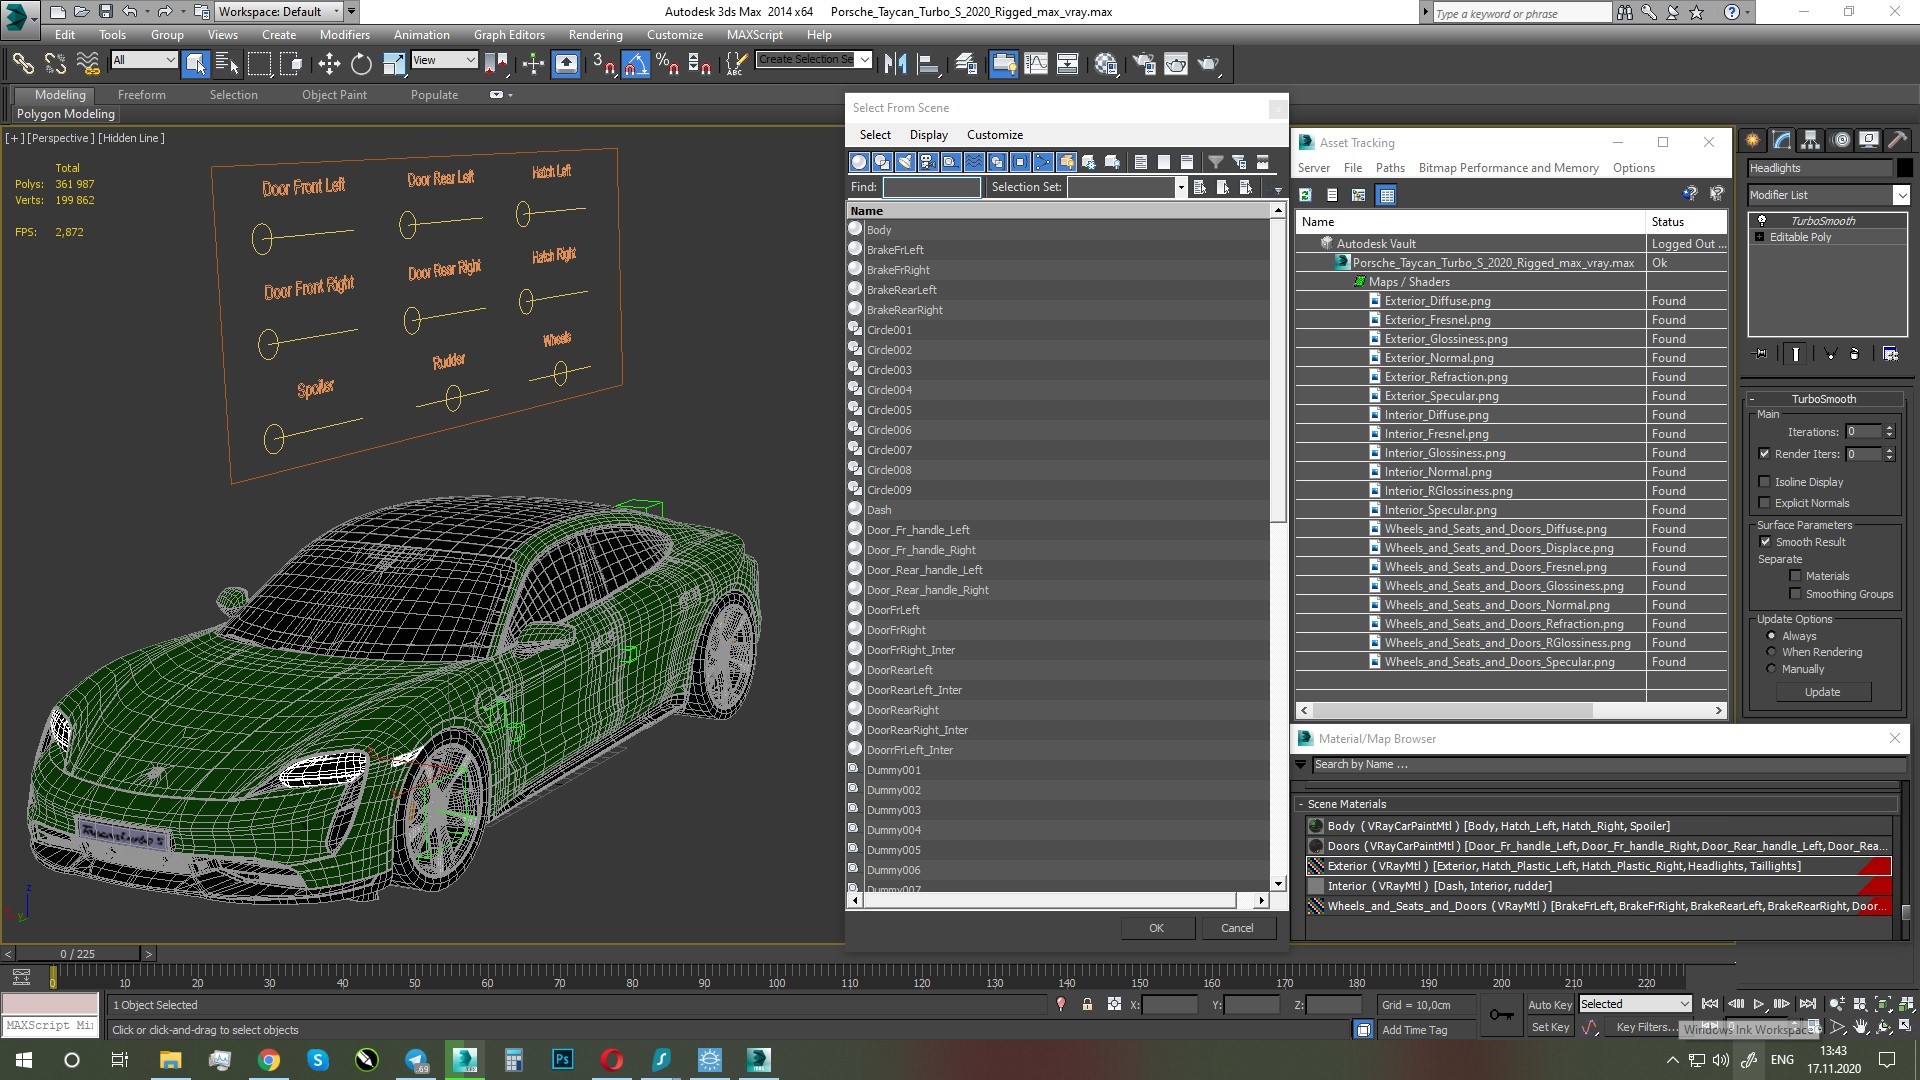Activate the Select Object tool
This screenshot has width=1920, height=1080.
point(195,64)
